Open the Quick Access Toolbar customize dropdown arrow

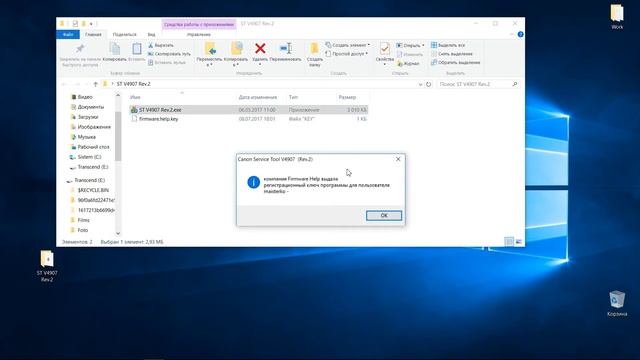point(91,24)
